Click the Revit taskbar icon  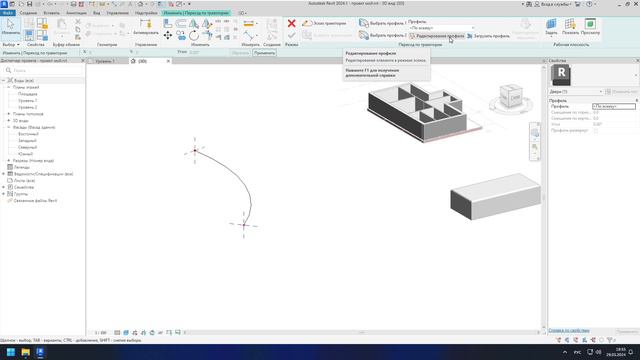point(40,352)
